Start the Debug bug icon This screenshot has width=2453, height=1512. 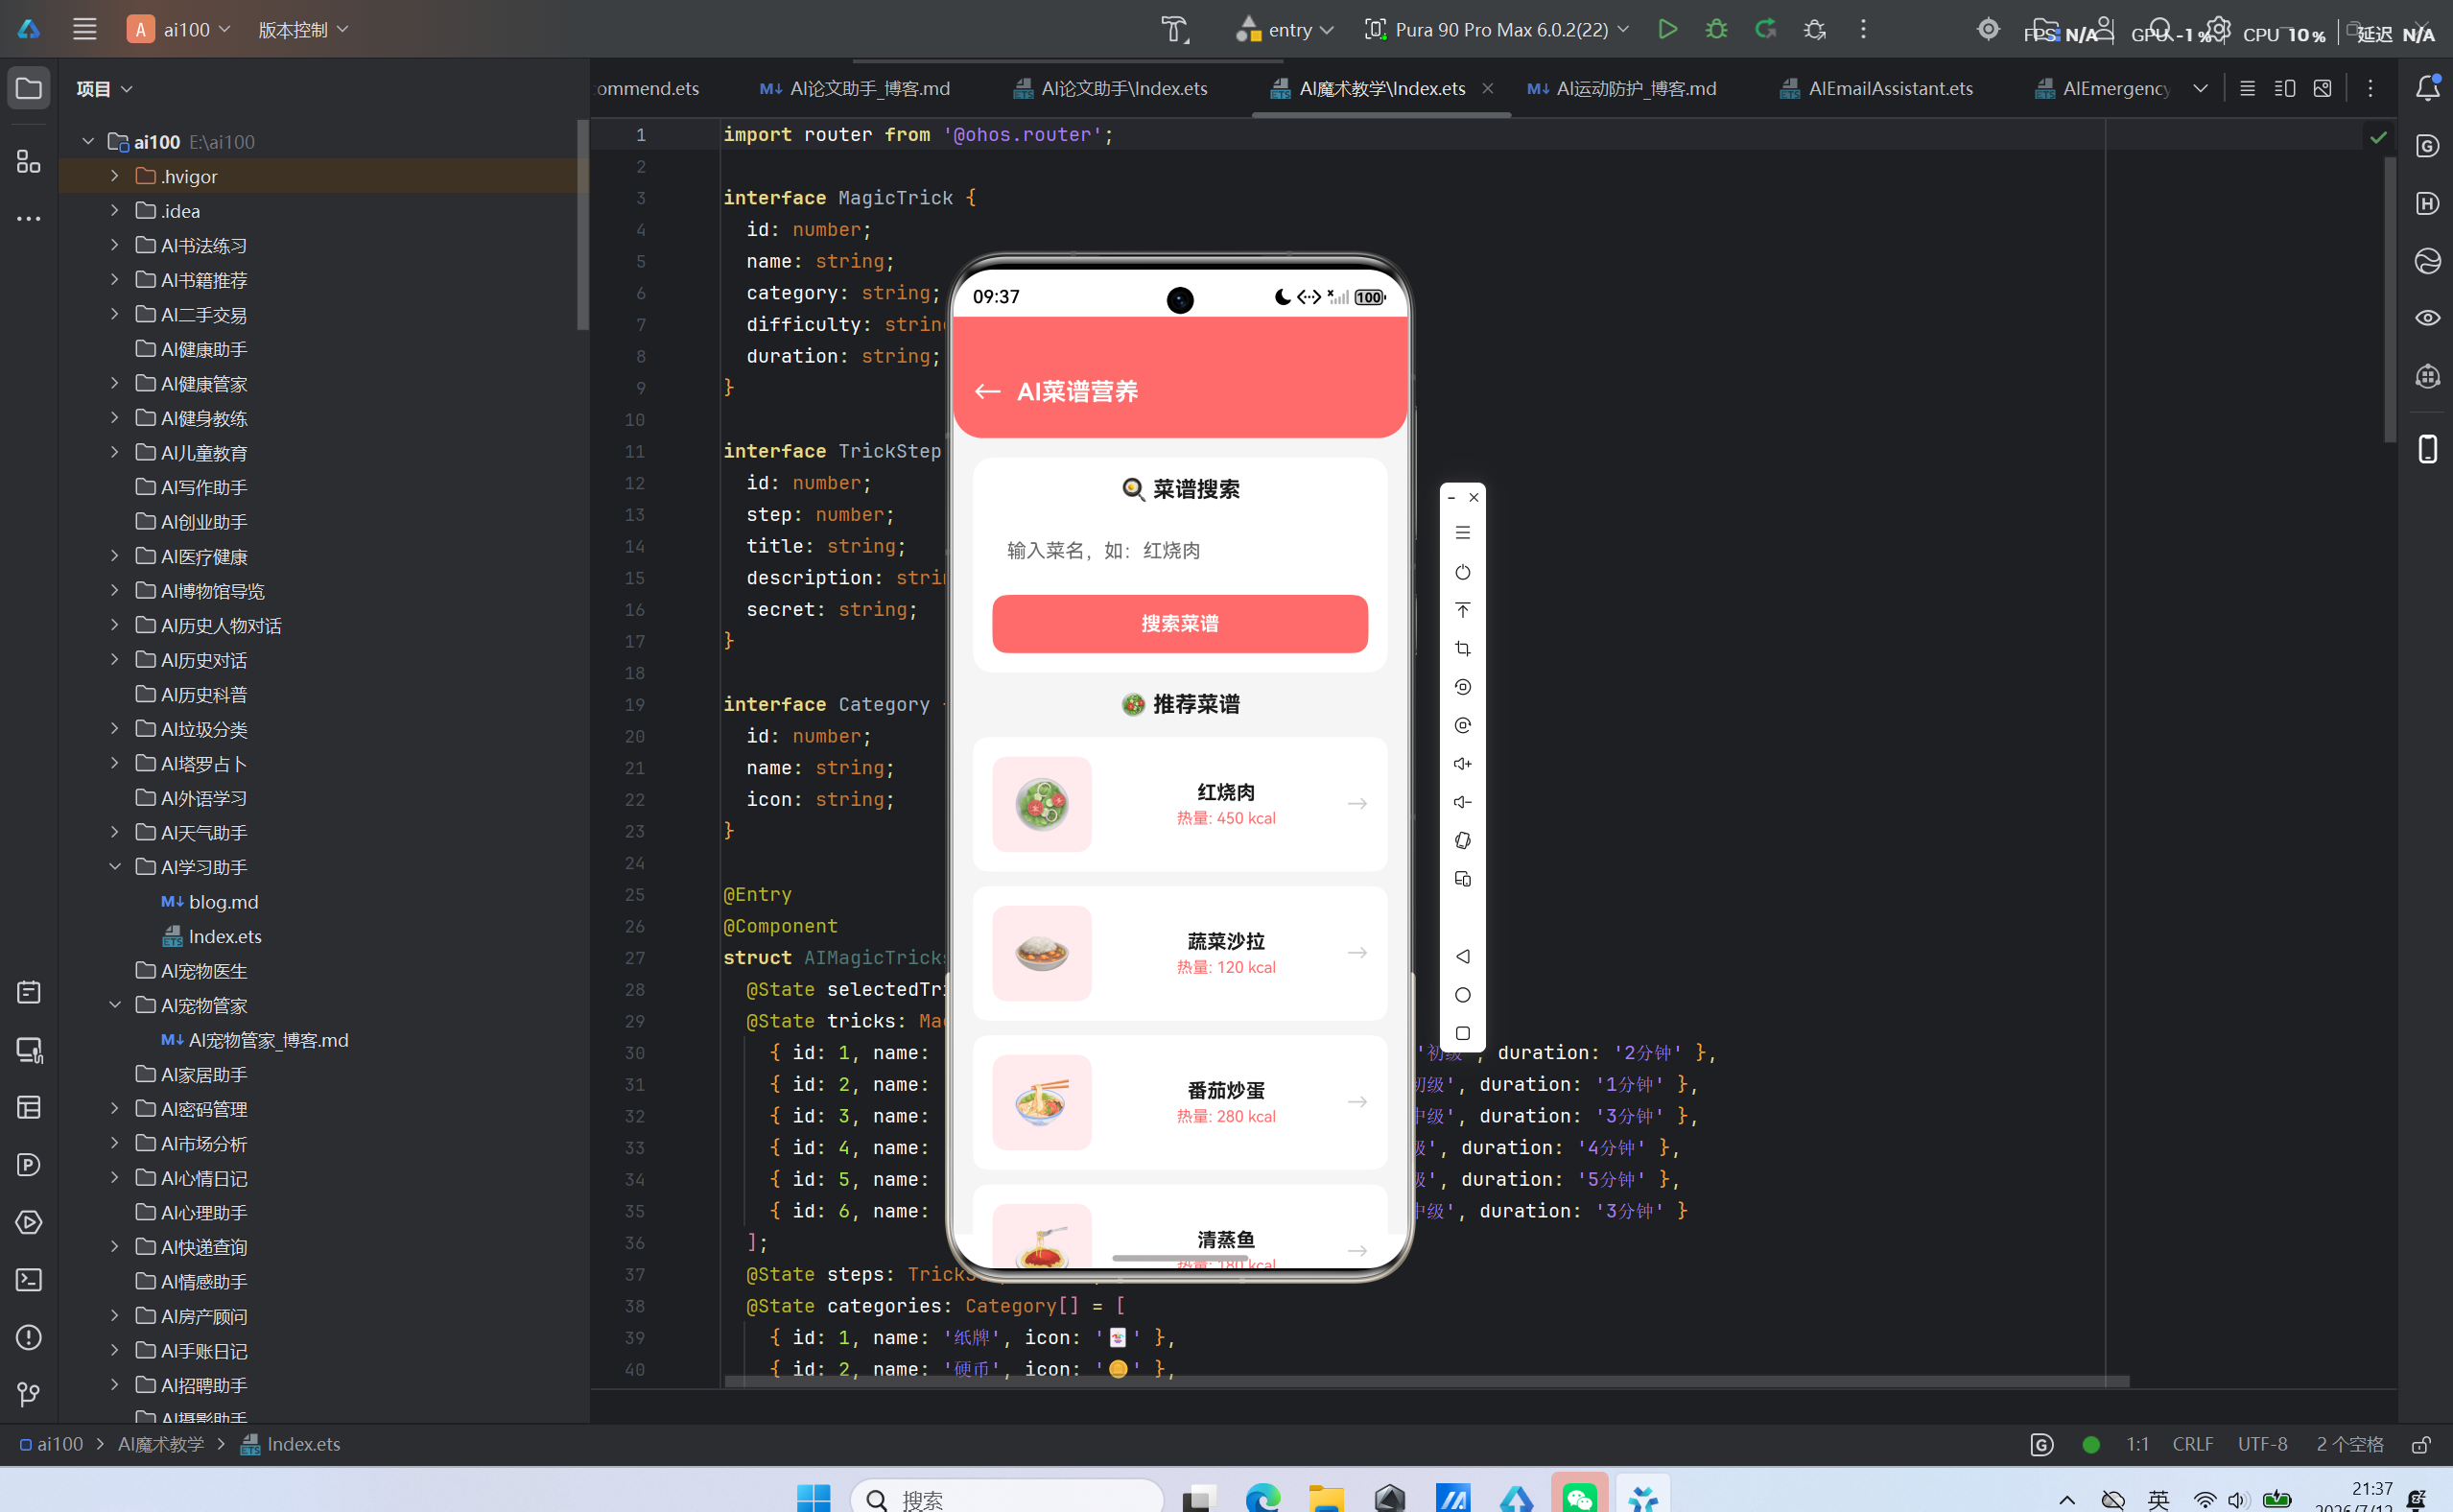1716,29
